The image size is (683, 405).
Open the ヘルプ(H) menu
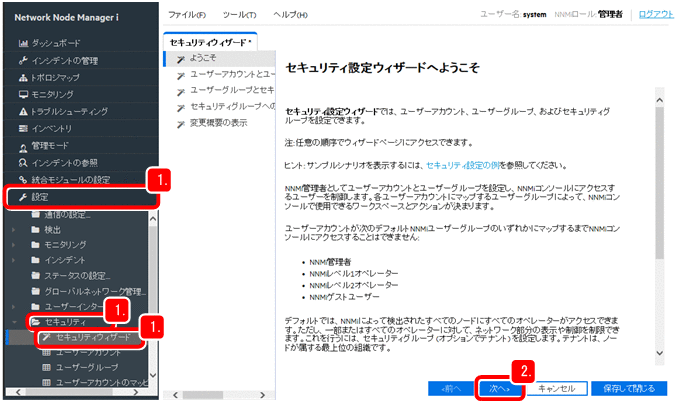[x=290, y=15]
